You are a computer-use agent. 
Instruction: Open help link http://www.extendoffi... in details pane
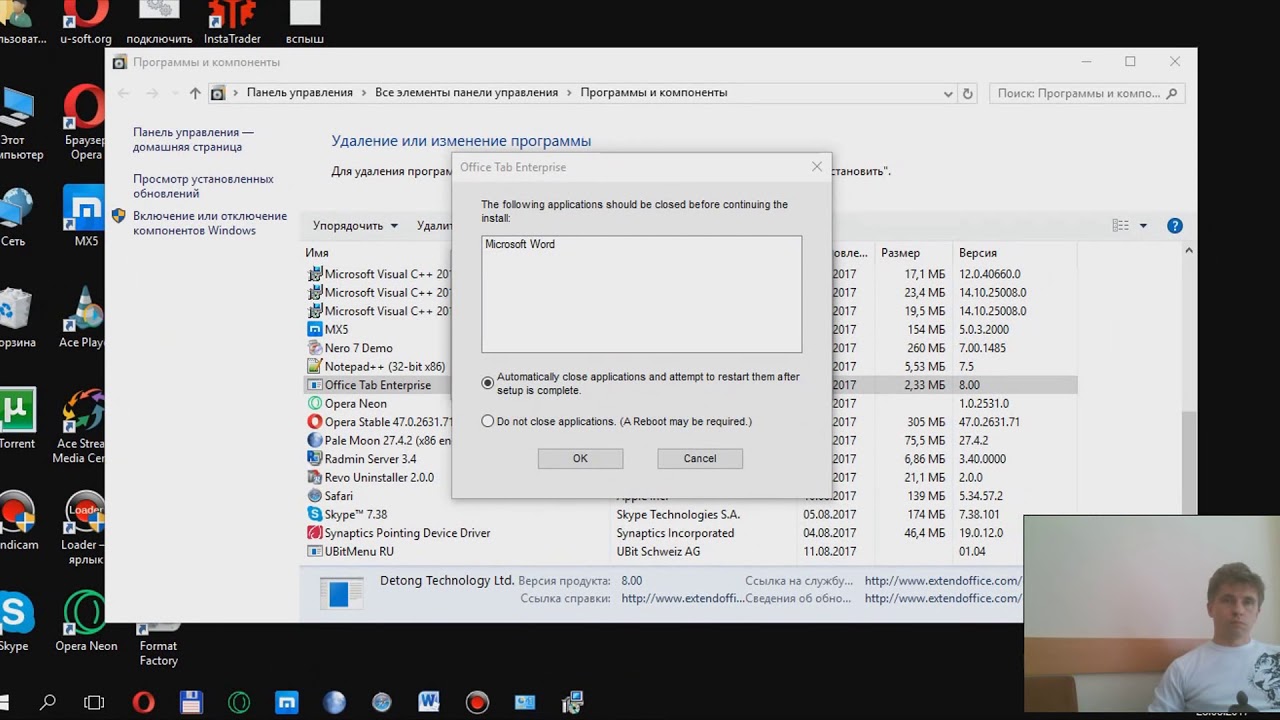tap(683, 598)
